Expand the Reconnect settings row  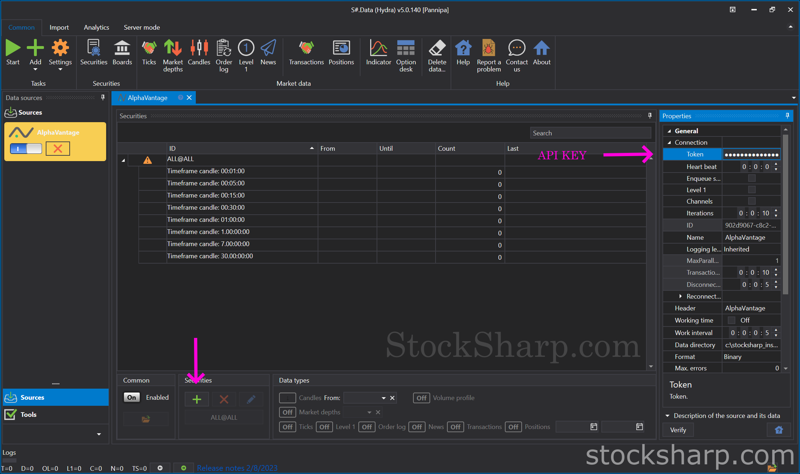click(x=681, y=297)
